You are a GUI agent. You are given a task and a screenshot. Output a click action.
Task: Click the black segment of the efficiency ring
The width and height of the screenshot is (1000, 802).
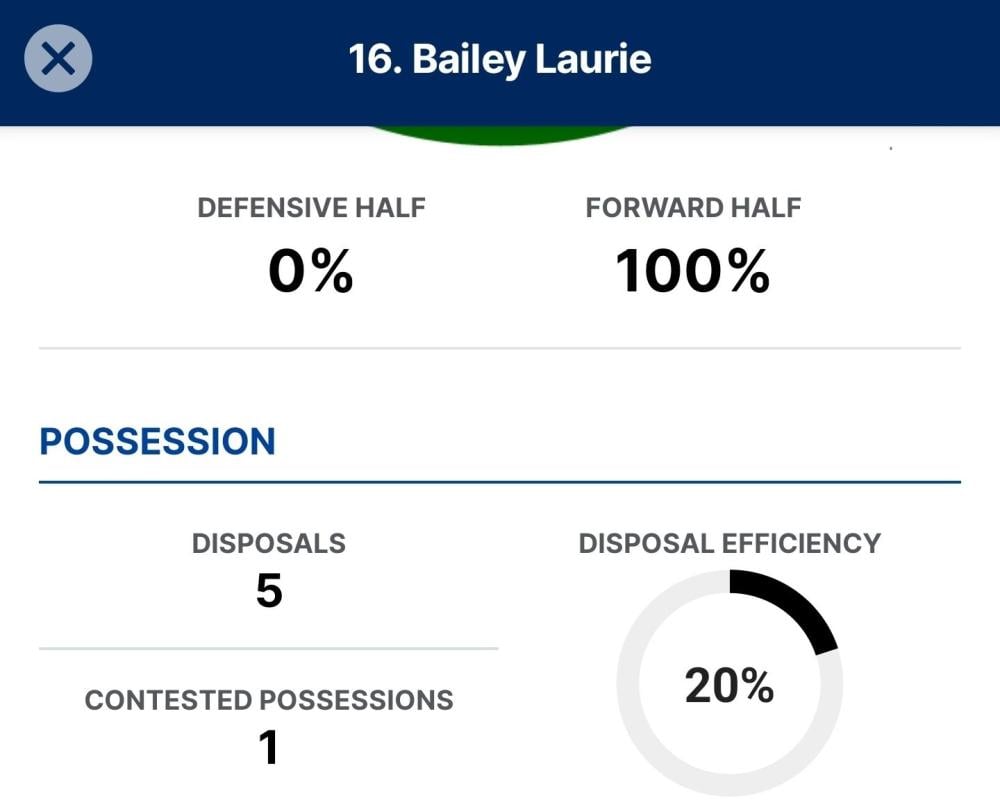[796, 603]
